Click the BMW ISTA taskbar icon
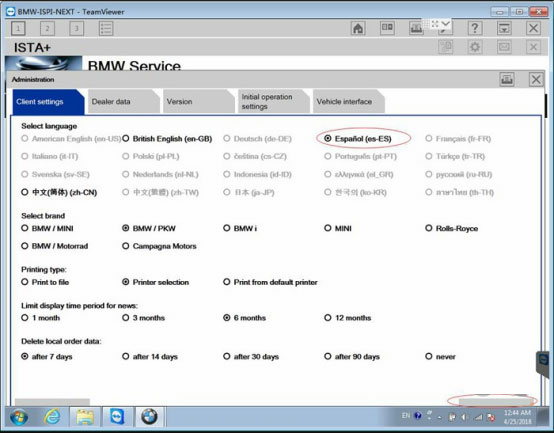554x433 pixels. point(150,417)
